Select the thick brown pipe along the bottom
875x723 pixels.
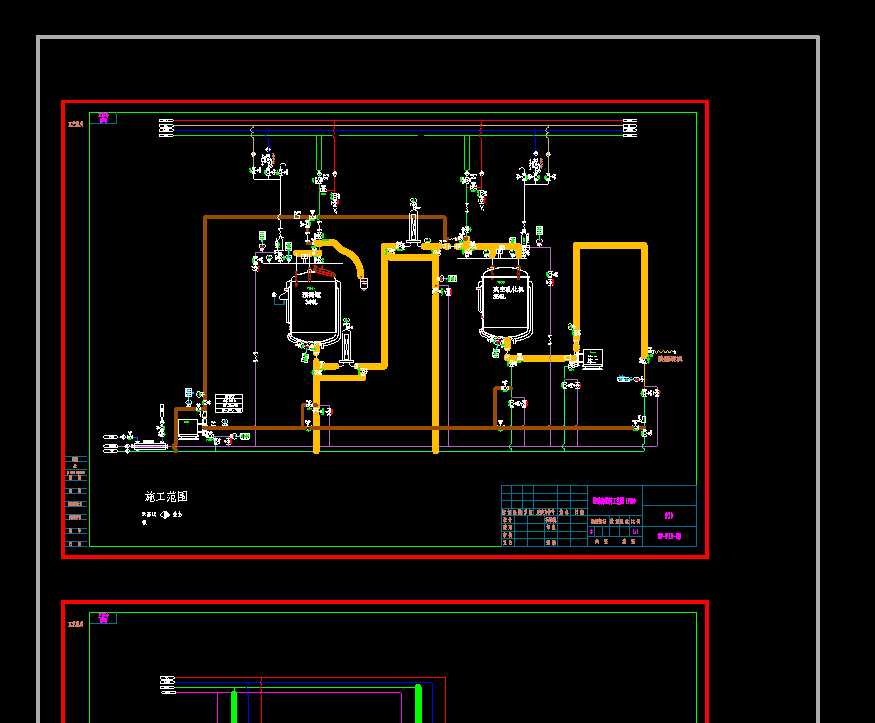pyautogui.click(x=400, y=428)
